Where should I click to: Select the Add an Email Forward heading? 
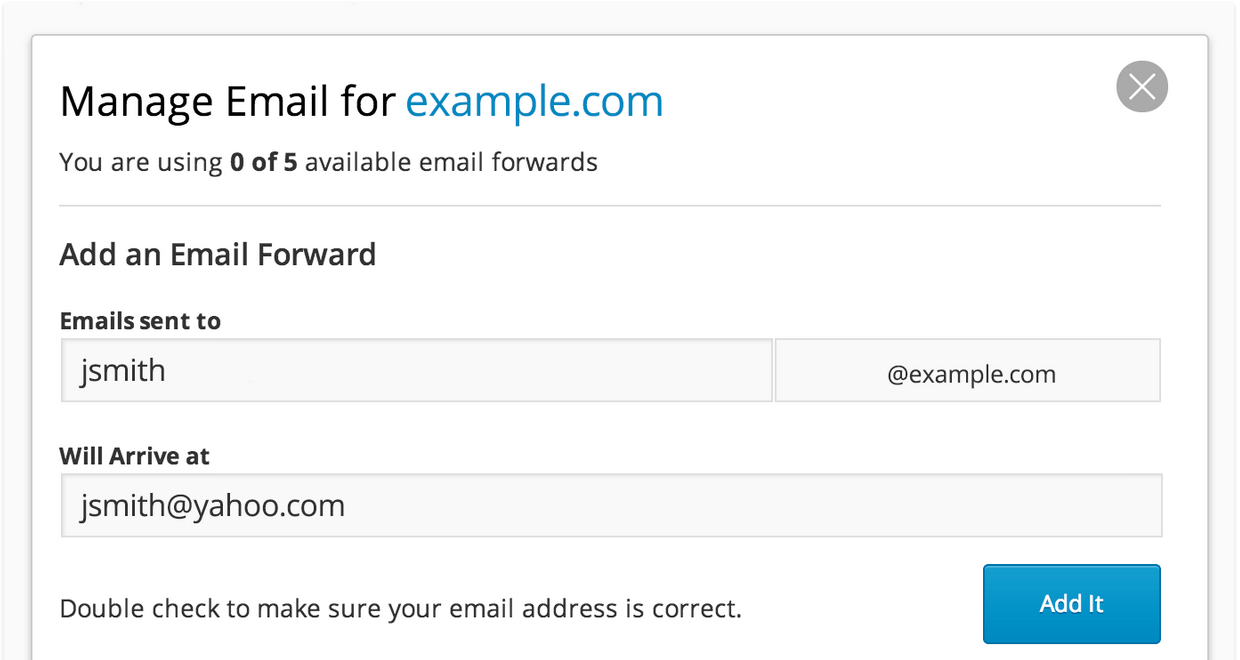tap(218, 254)
